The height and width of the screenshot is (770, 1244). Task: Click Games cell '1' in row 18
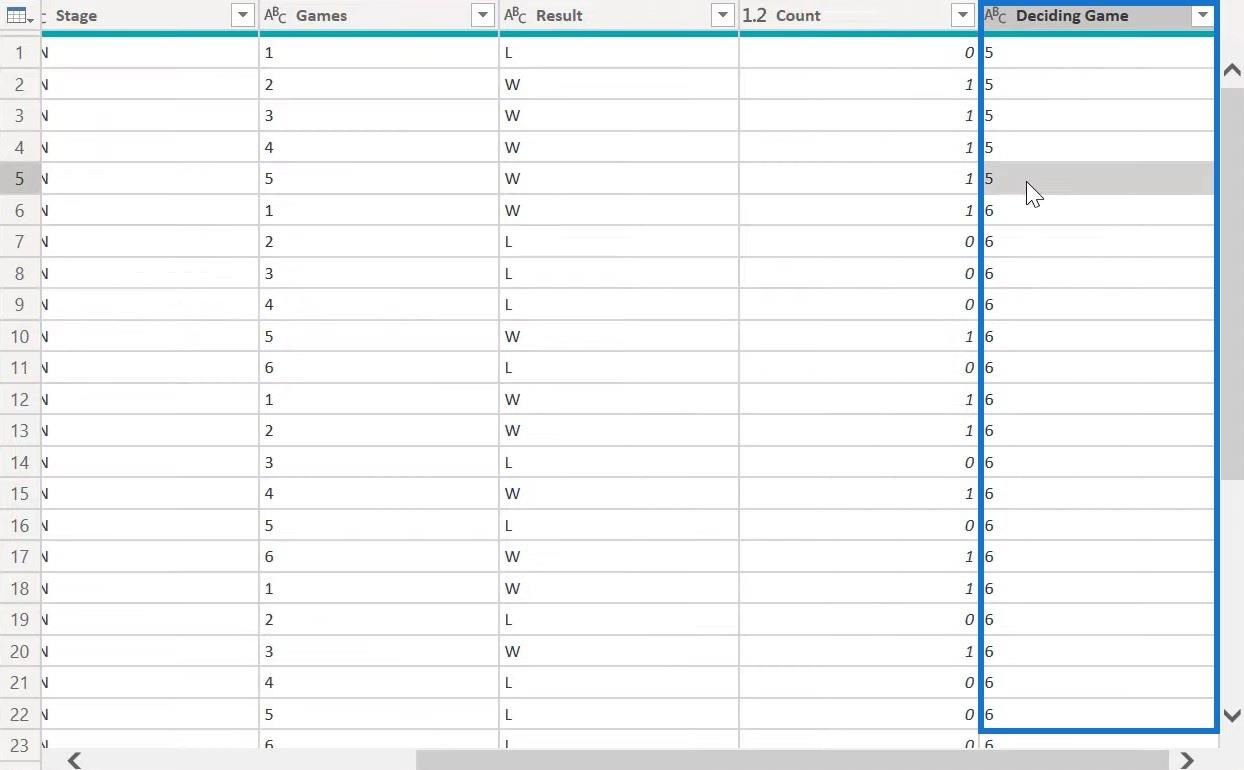point(379,589)
